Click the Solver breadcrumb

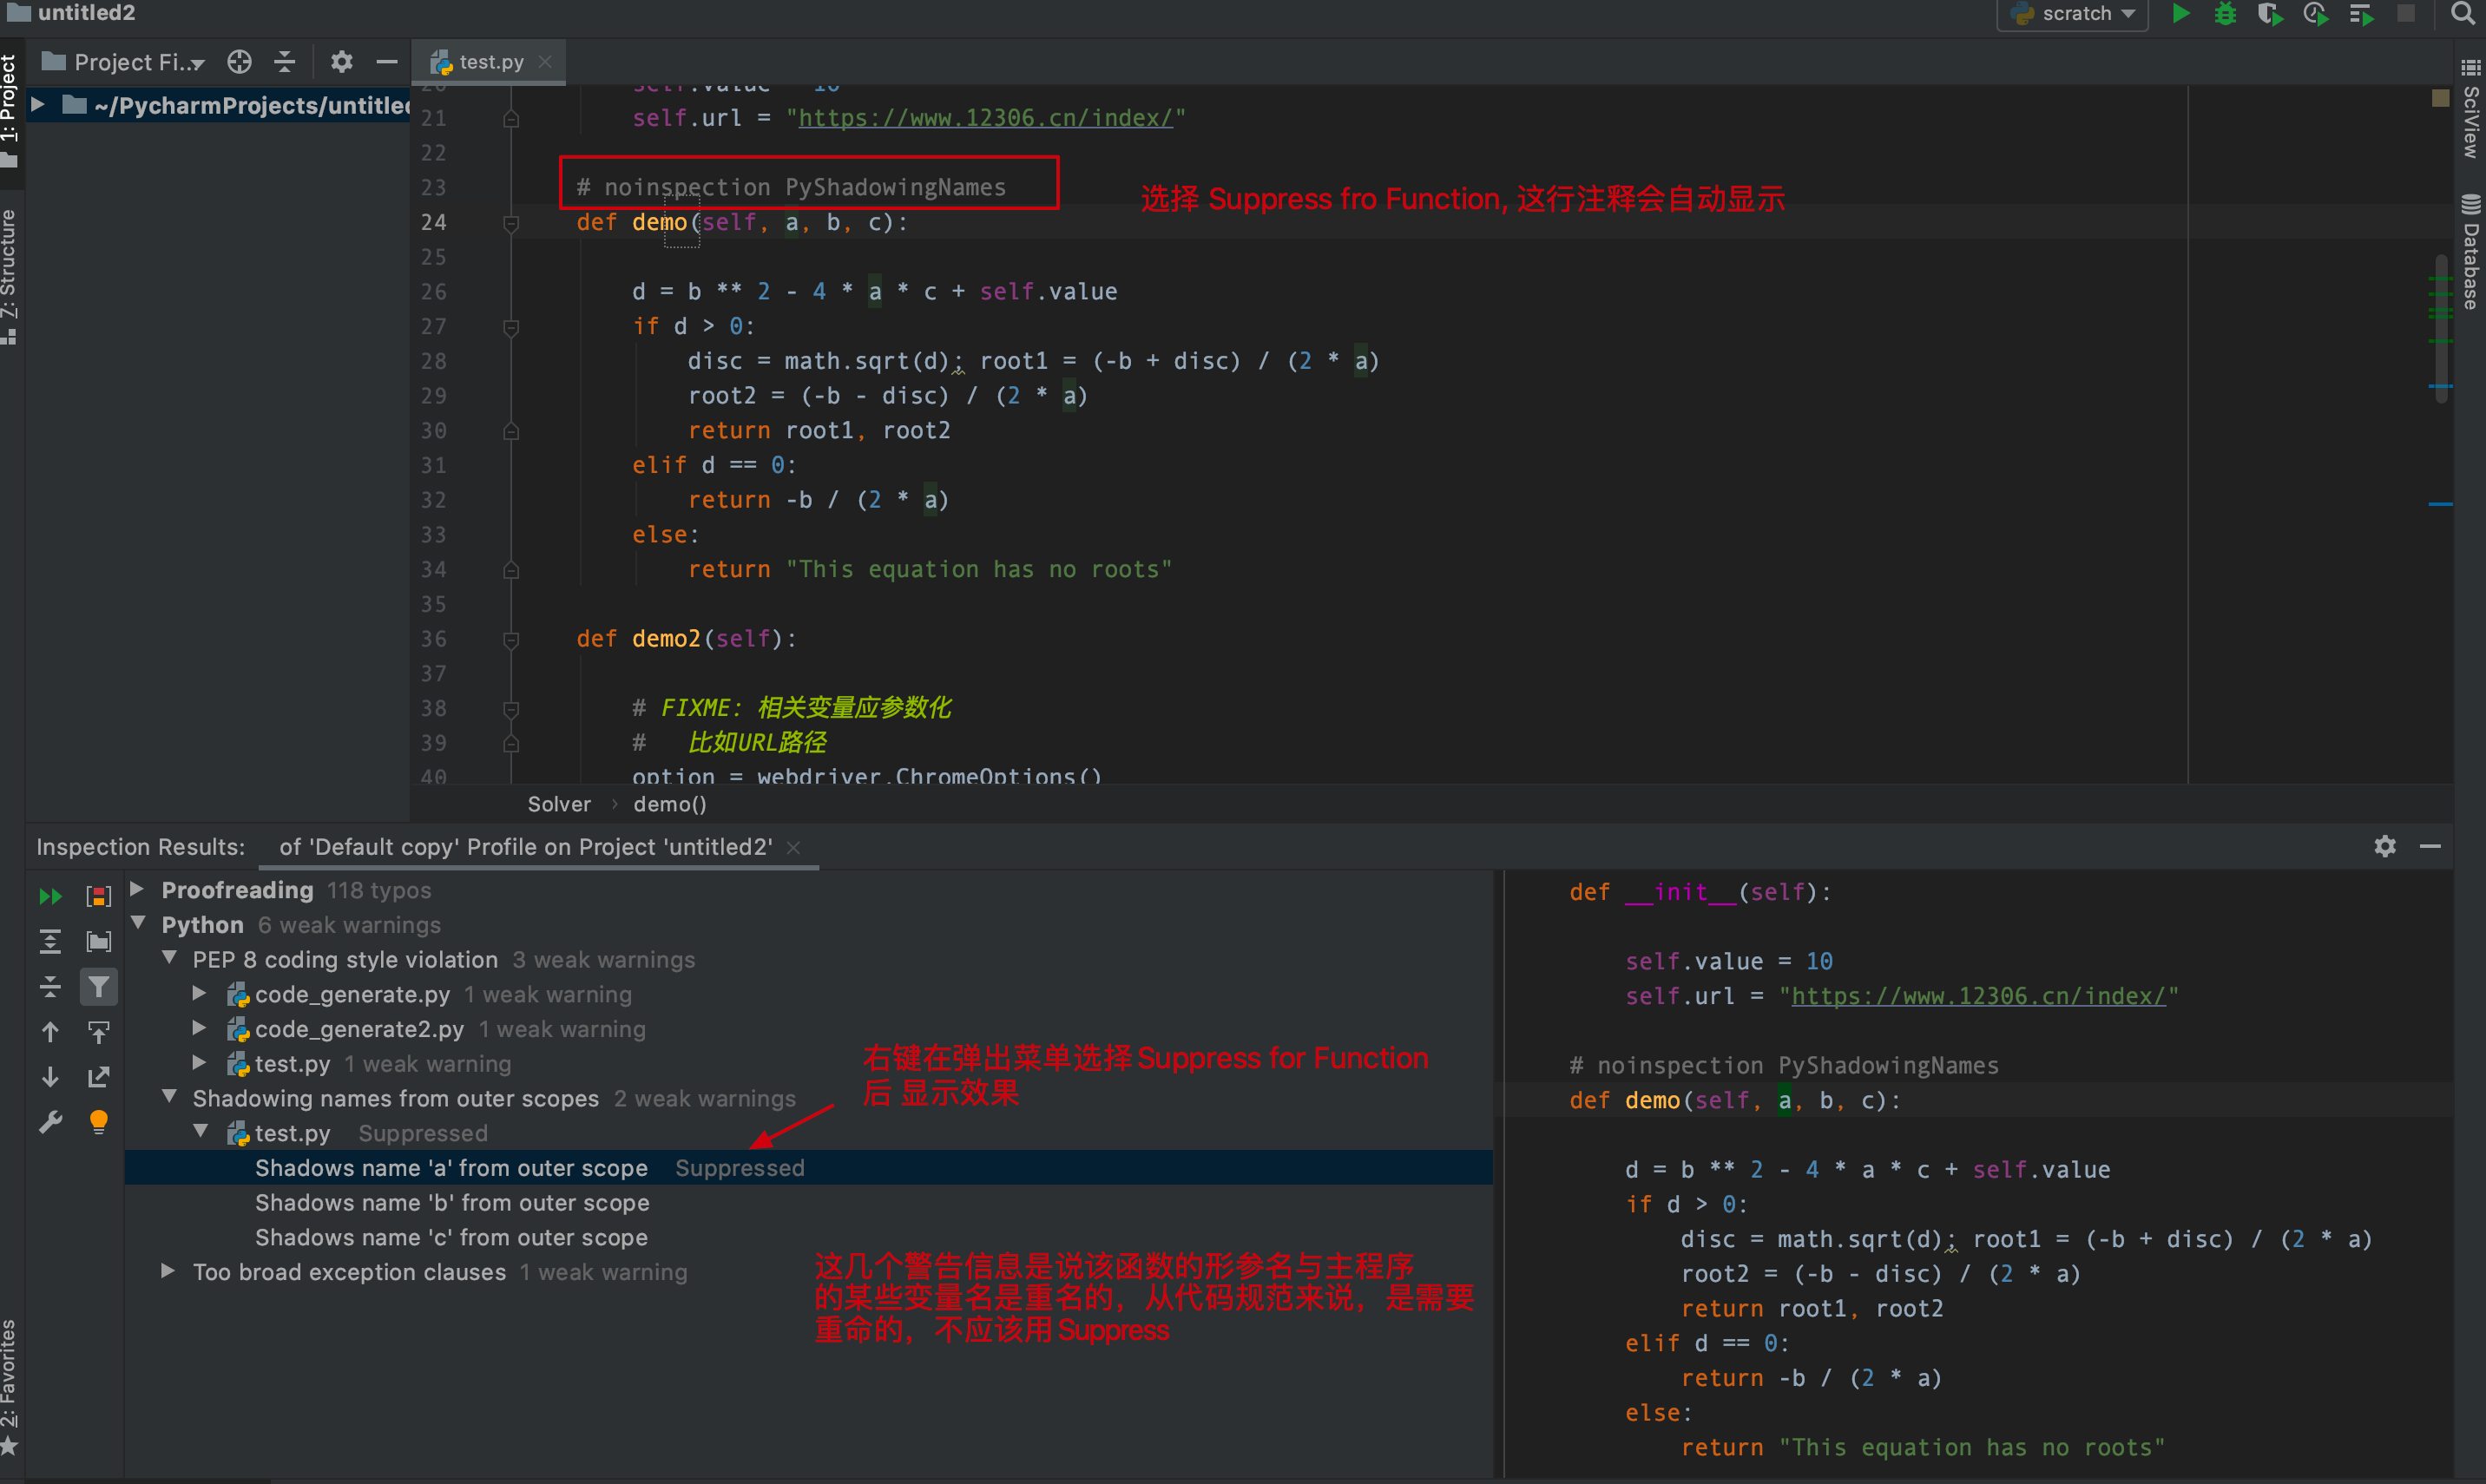[x=559, y=804]
